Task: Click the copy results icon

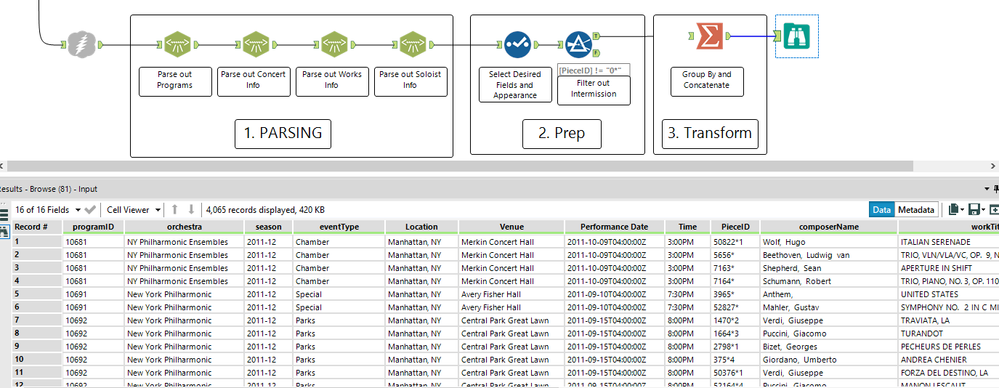Action: (954, 210)
